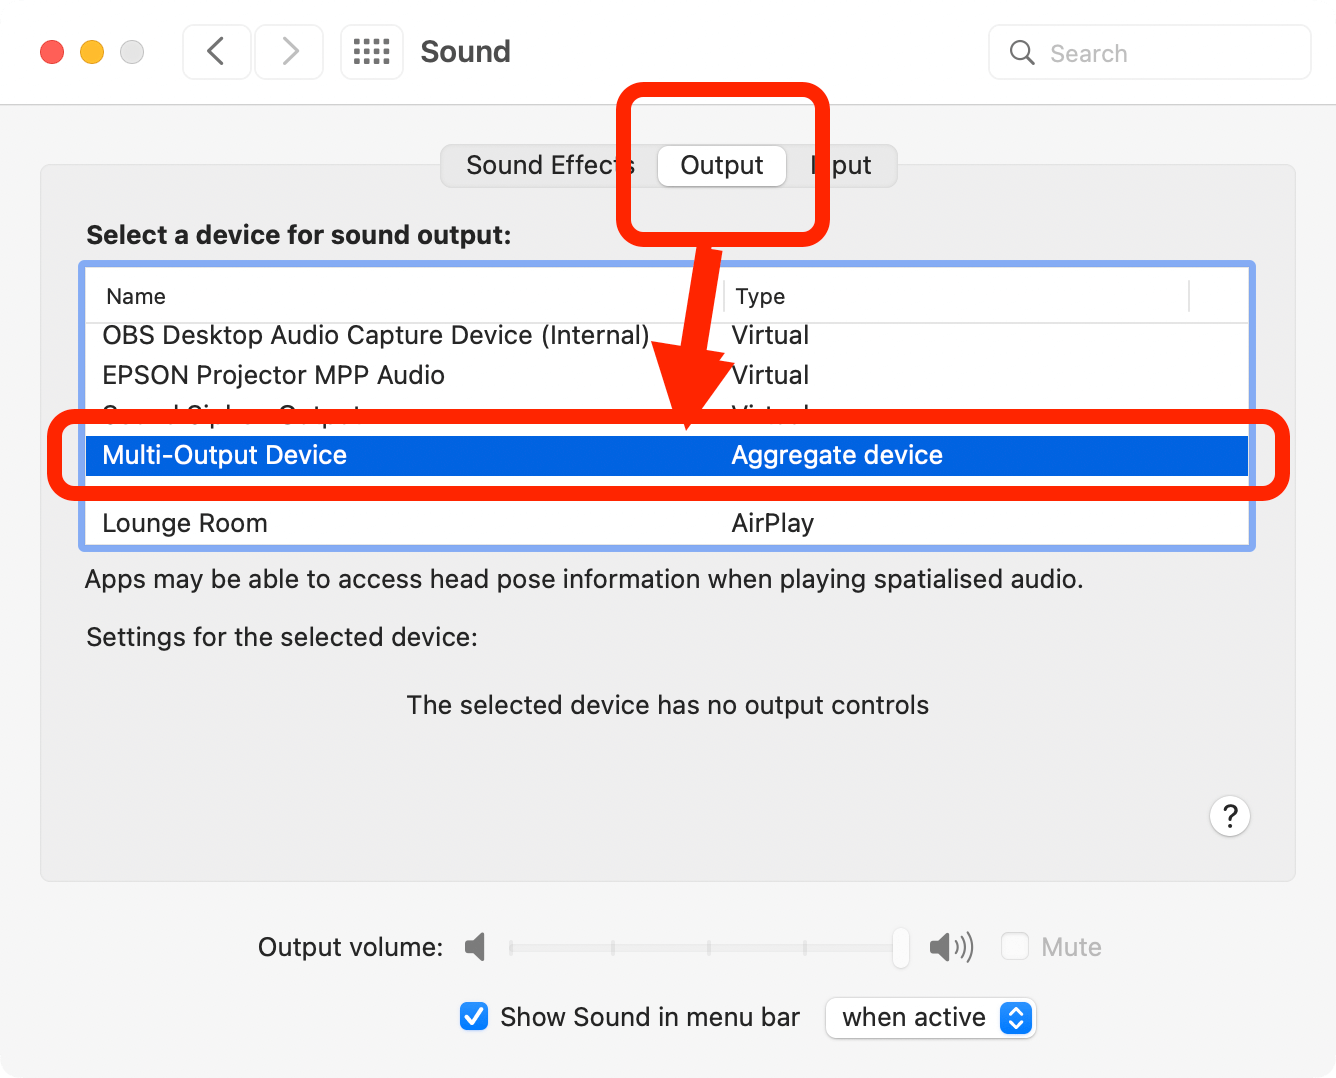Click the low volume speaker icon
This screenshot has width=1336, height=1078.
(475, 947)
